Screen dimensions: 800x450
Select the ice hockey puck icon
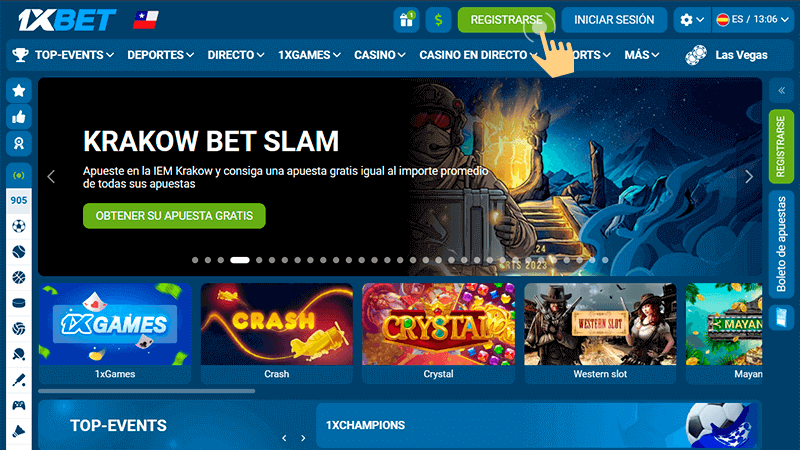click(19, 303)
